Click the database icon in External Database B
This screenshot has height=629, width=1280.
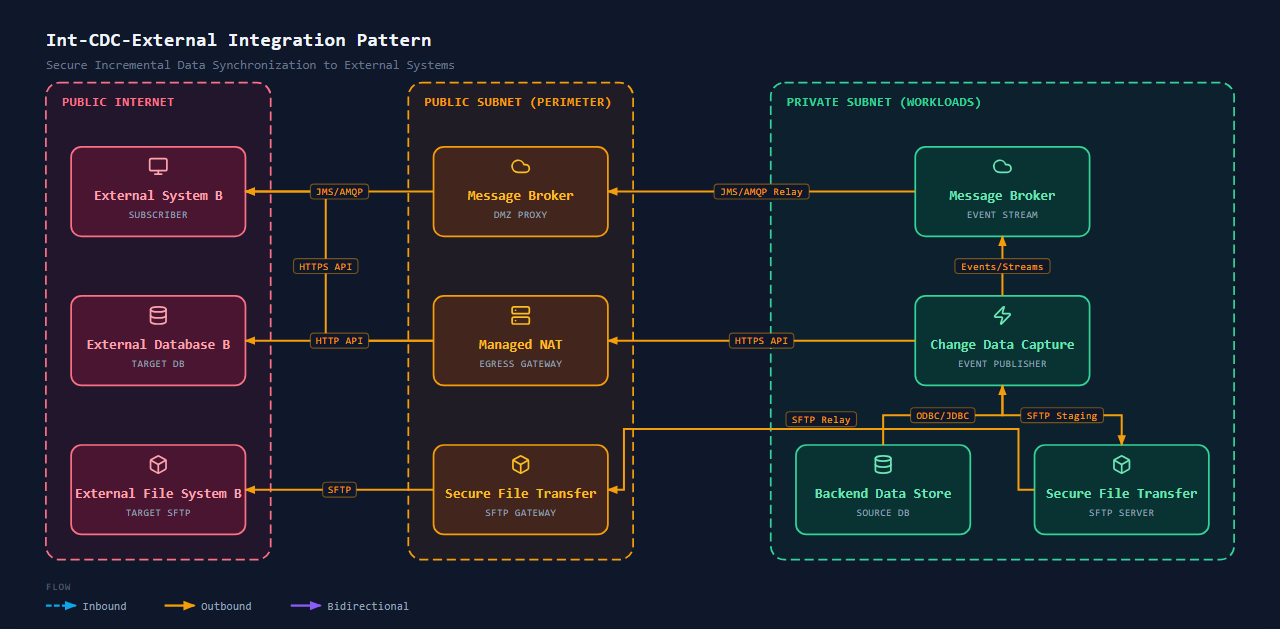point(158,316)
